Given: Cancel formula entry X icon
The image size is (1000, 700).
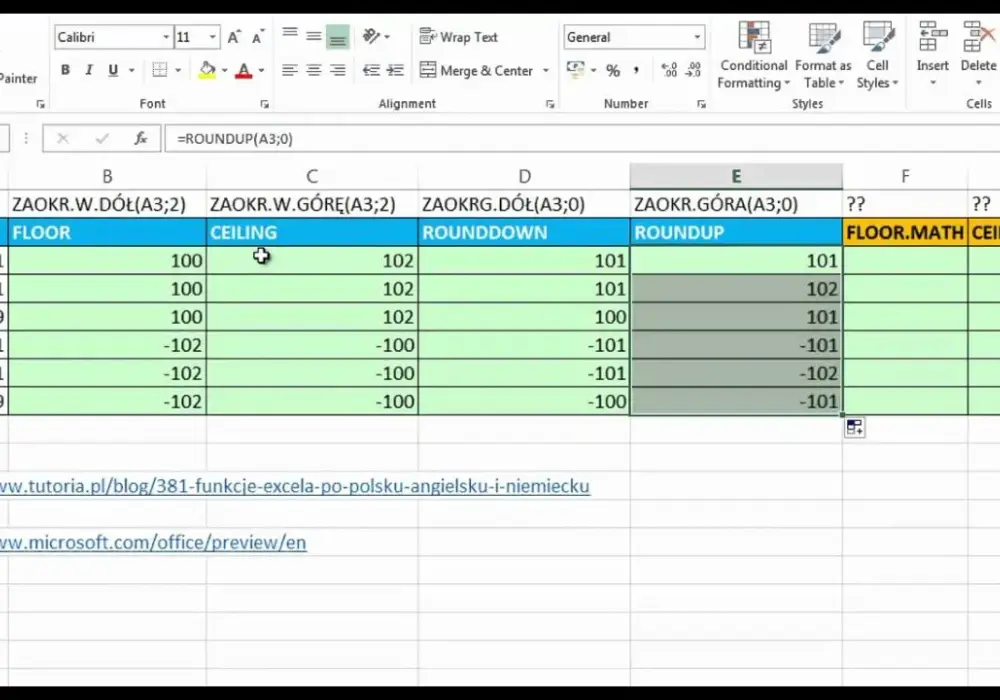Looking at the screenshot, I should click(x=62, y=138).
